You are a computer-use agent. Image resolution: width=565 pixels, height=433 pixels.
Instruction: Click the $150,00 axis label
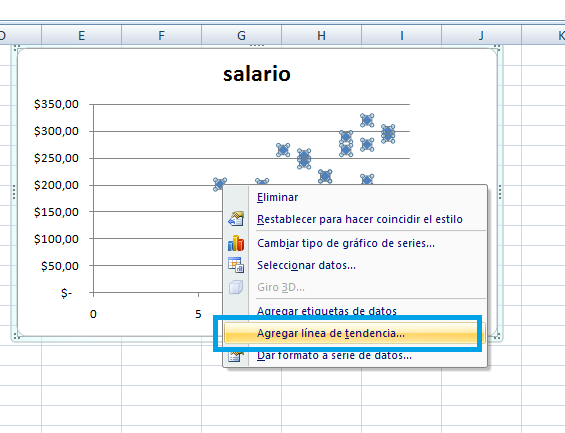[x=56, y=212]
